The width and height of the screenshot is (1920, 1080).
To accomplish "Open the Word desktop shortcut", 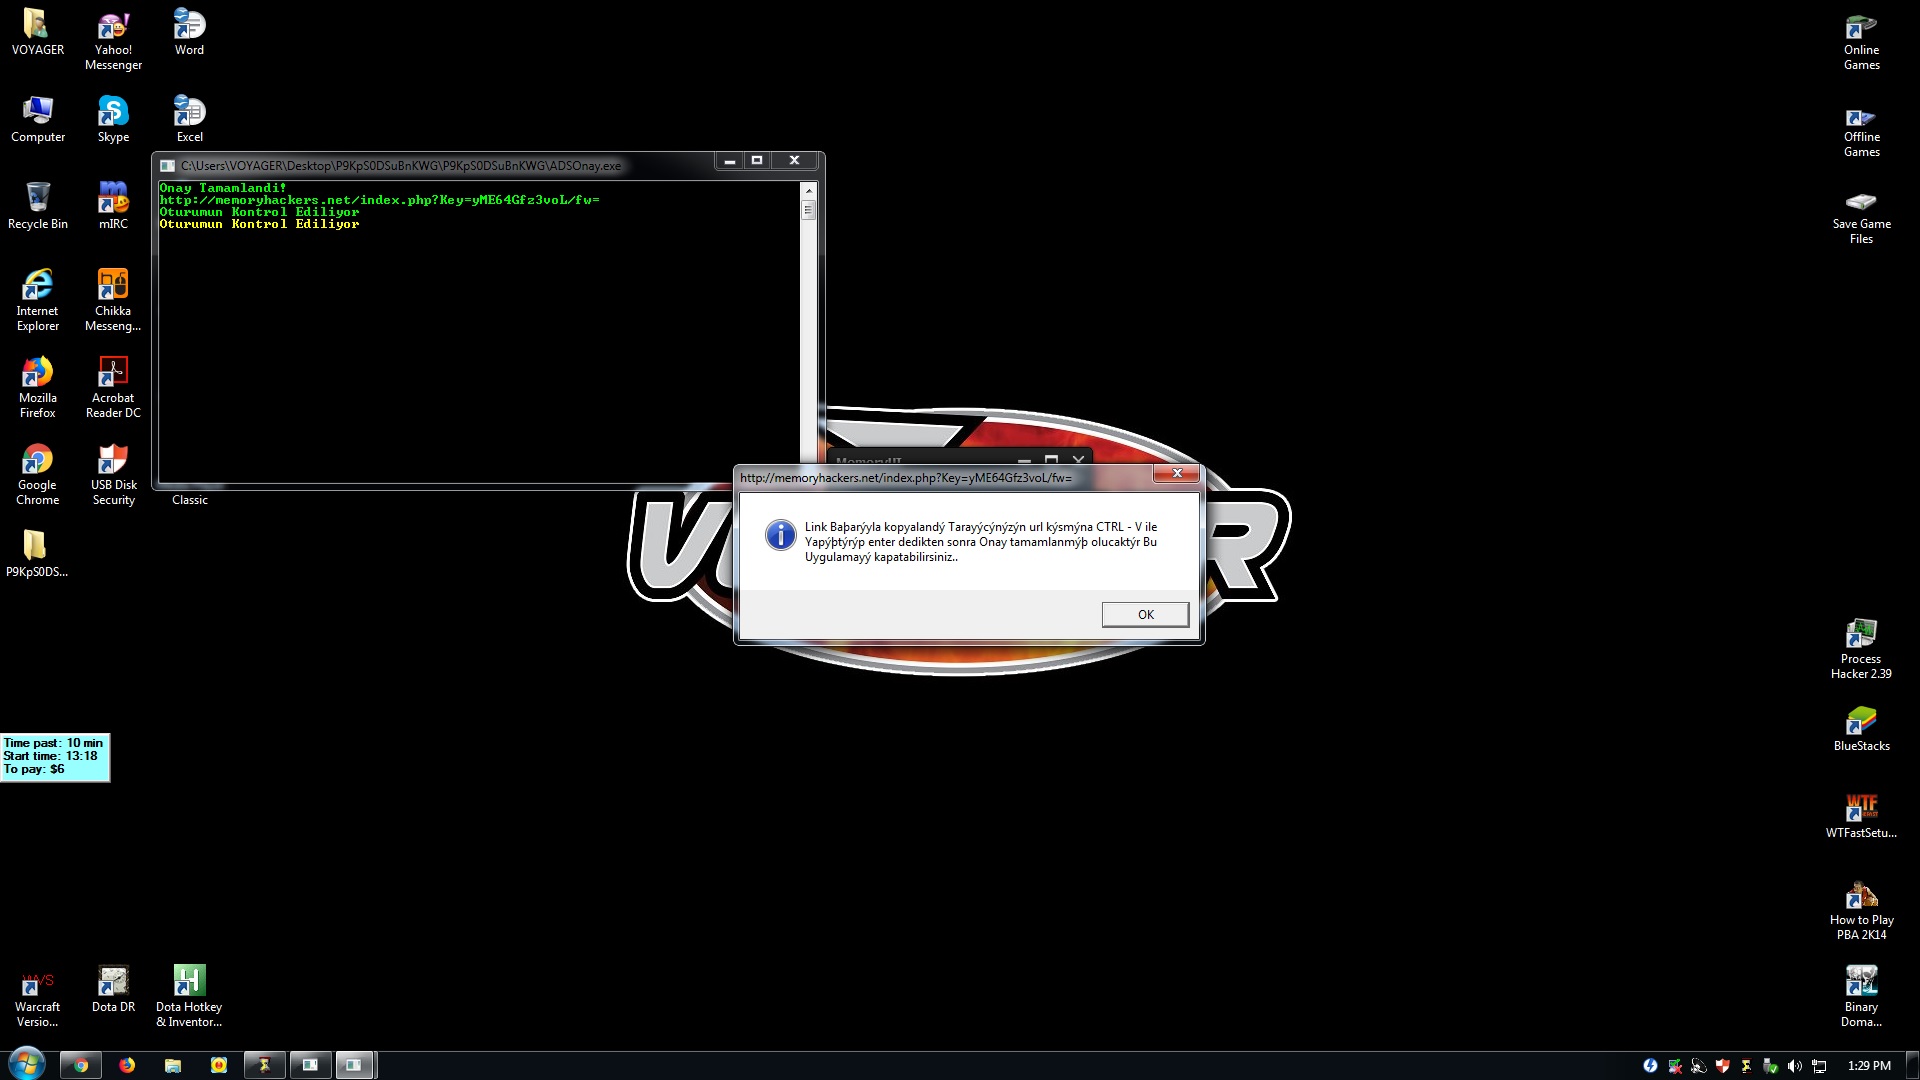I will (x=189, y=31).
